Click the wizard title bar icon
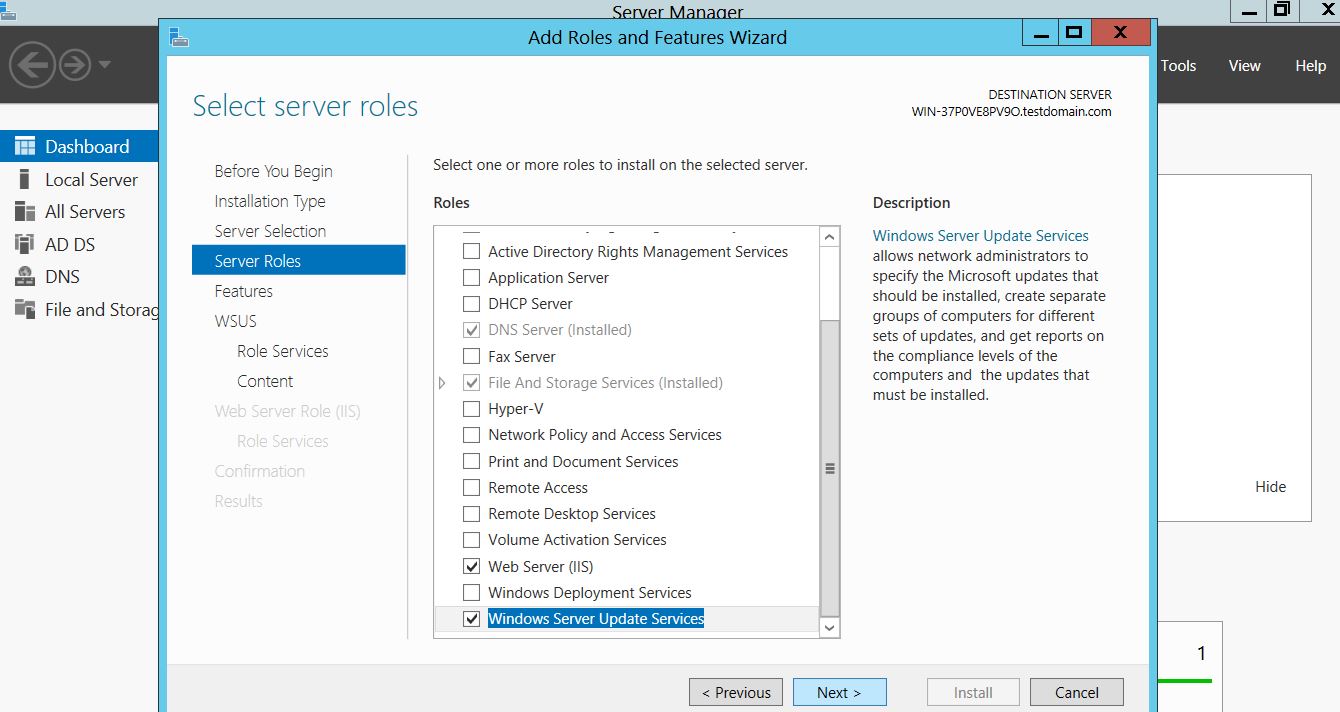 pyautogui.click(x=180, y=36)
